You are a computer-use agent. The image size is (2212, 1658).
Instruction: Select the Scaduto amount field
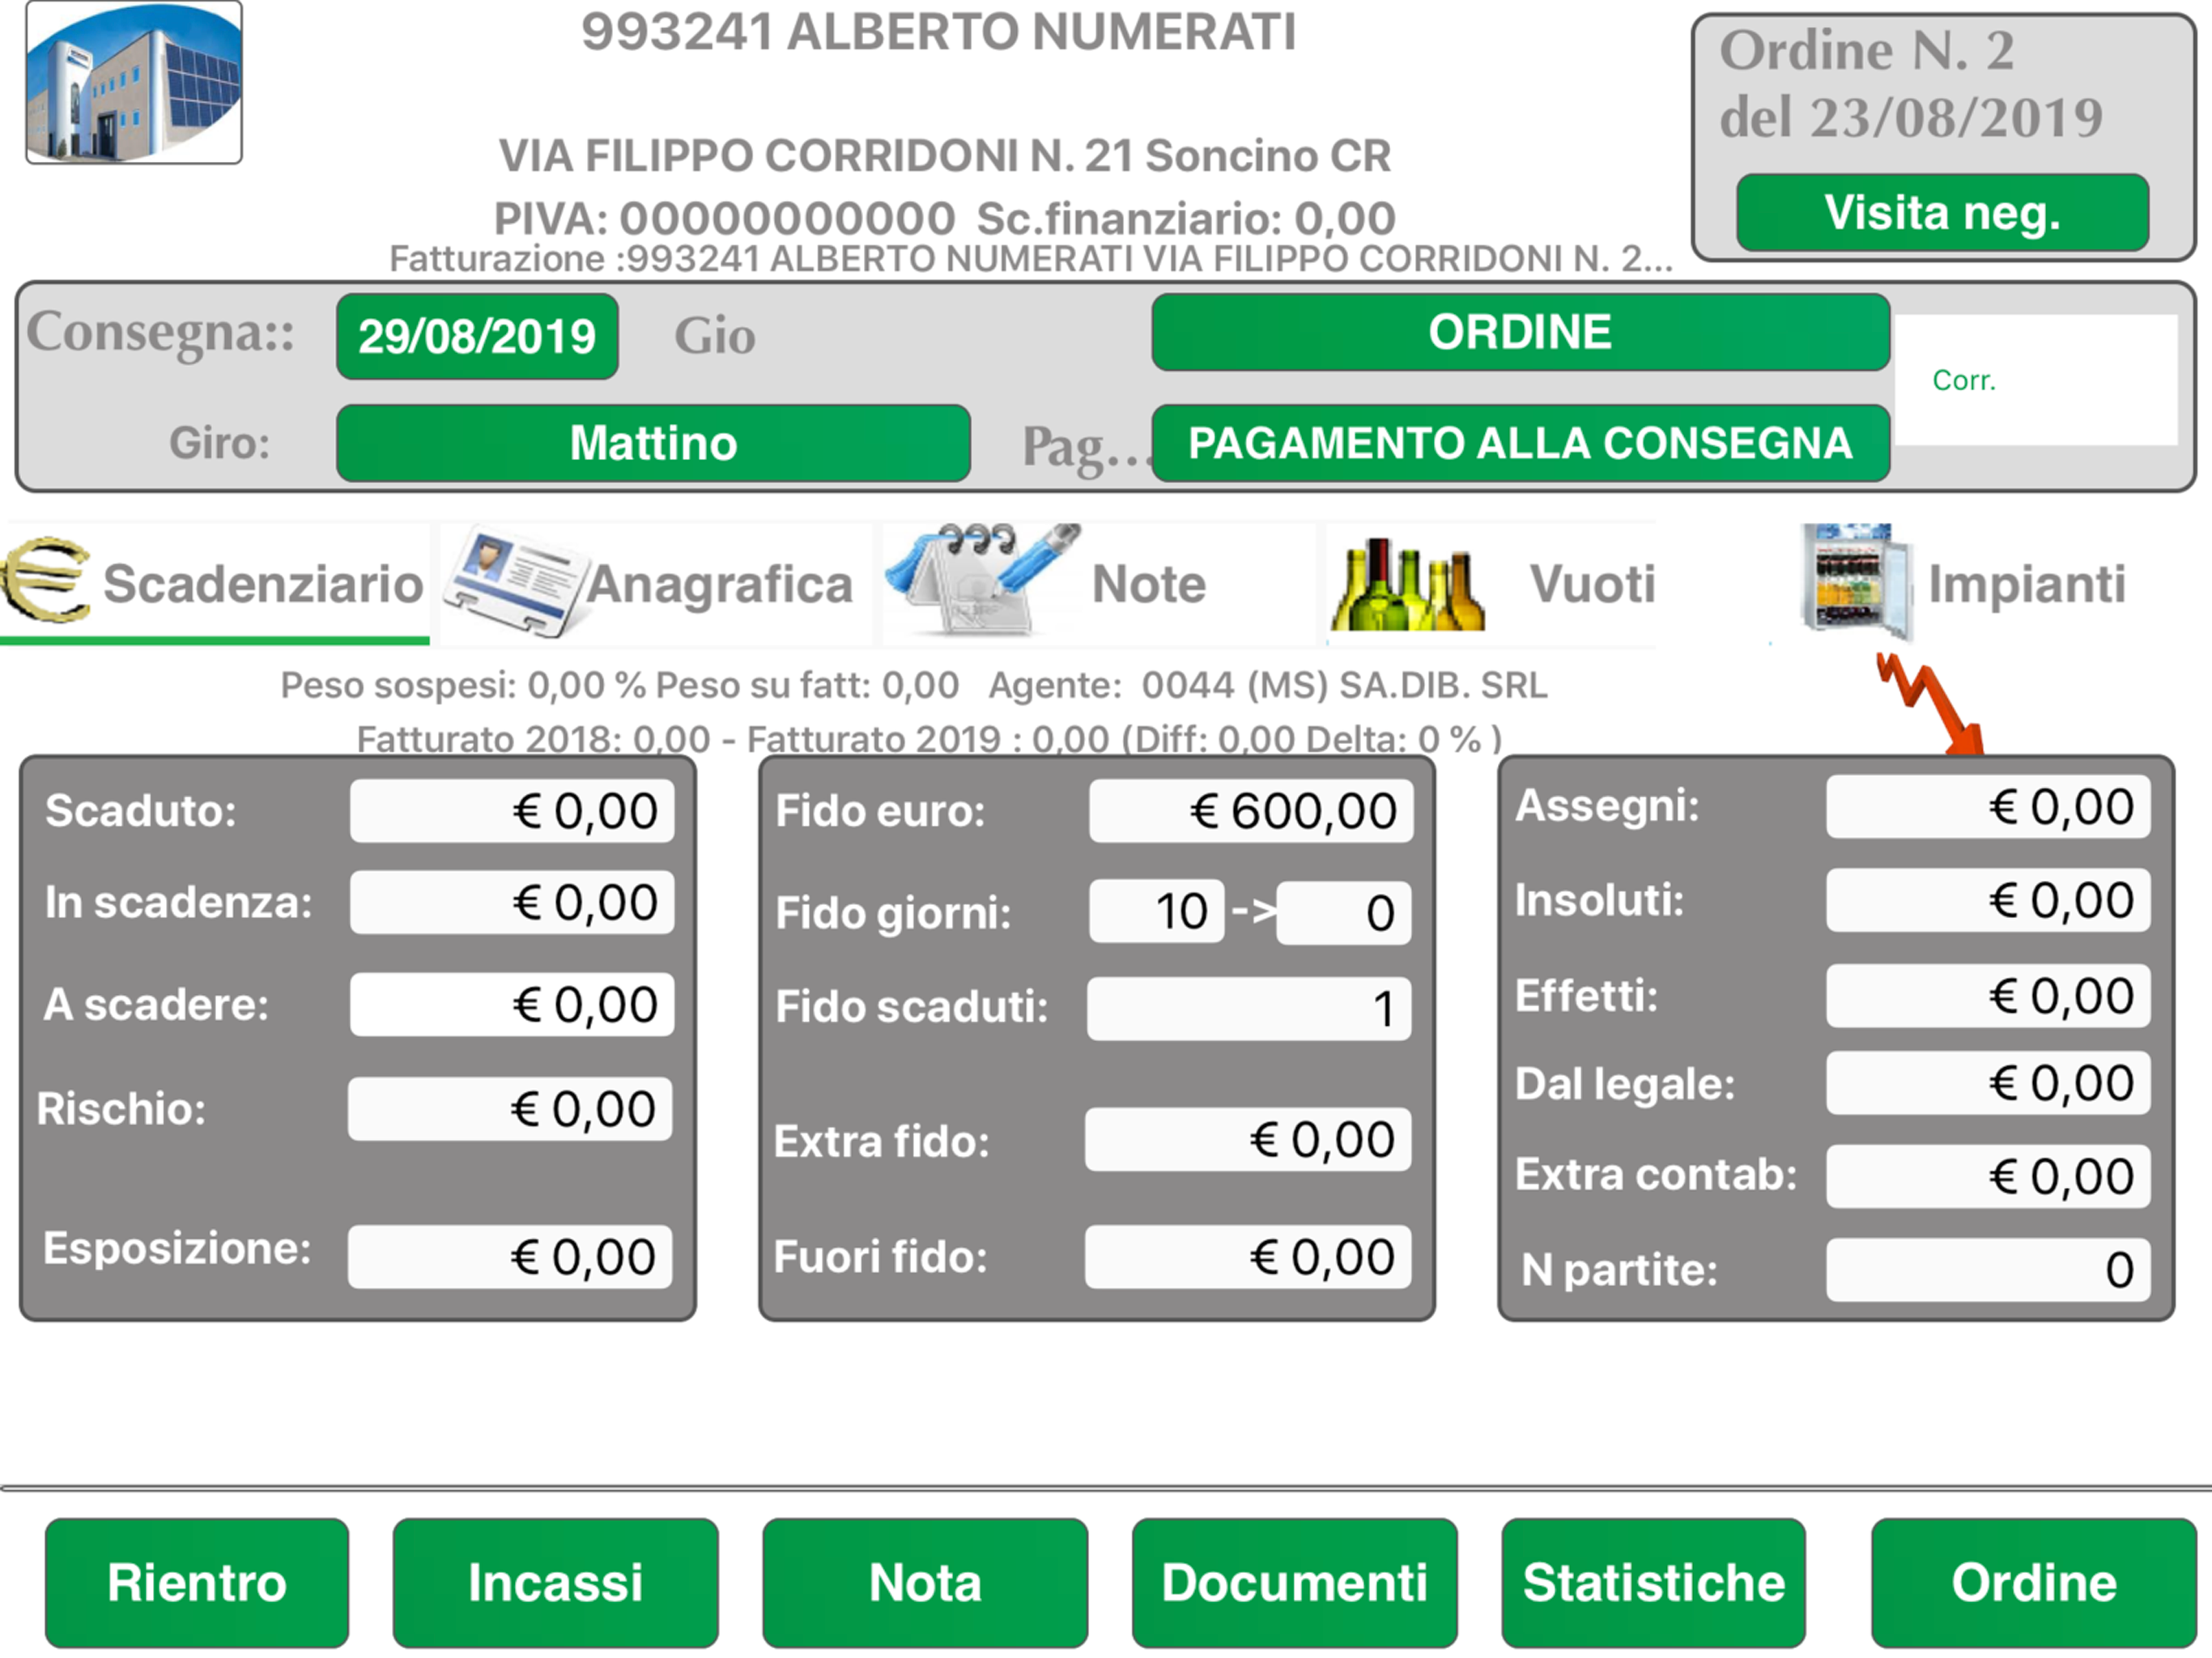pyautogui.click(x=512, y=811)
